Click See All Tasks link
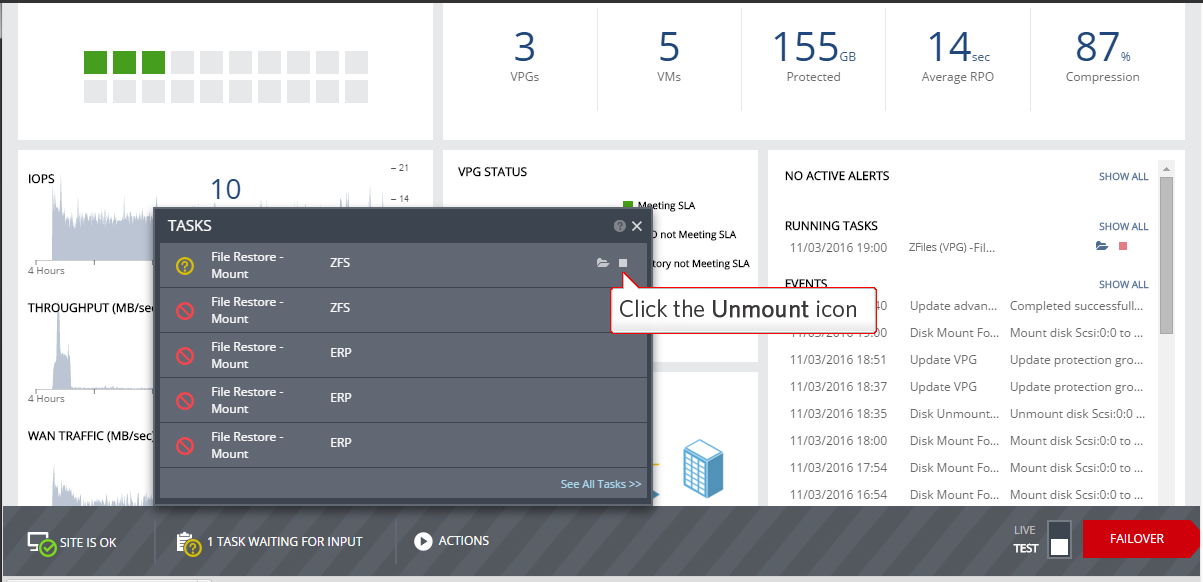Viewport: 1203px width, 582px height. 600,484
